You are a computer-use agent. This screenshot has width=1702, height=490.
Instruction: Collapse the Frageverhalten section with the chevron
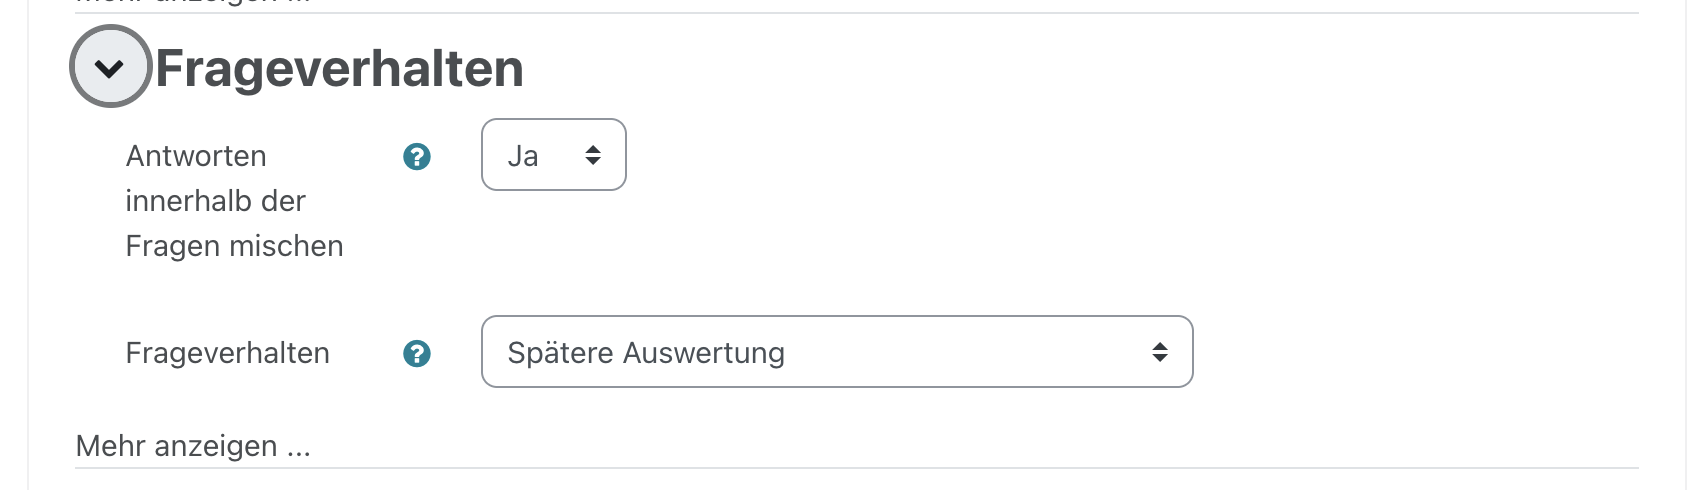(x=110, y=67)
